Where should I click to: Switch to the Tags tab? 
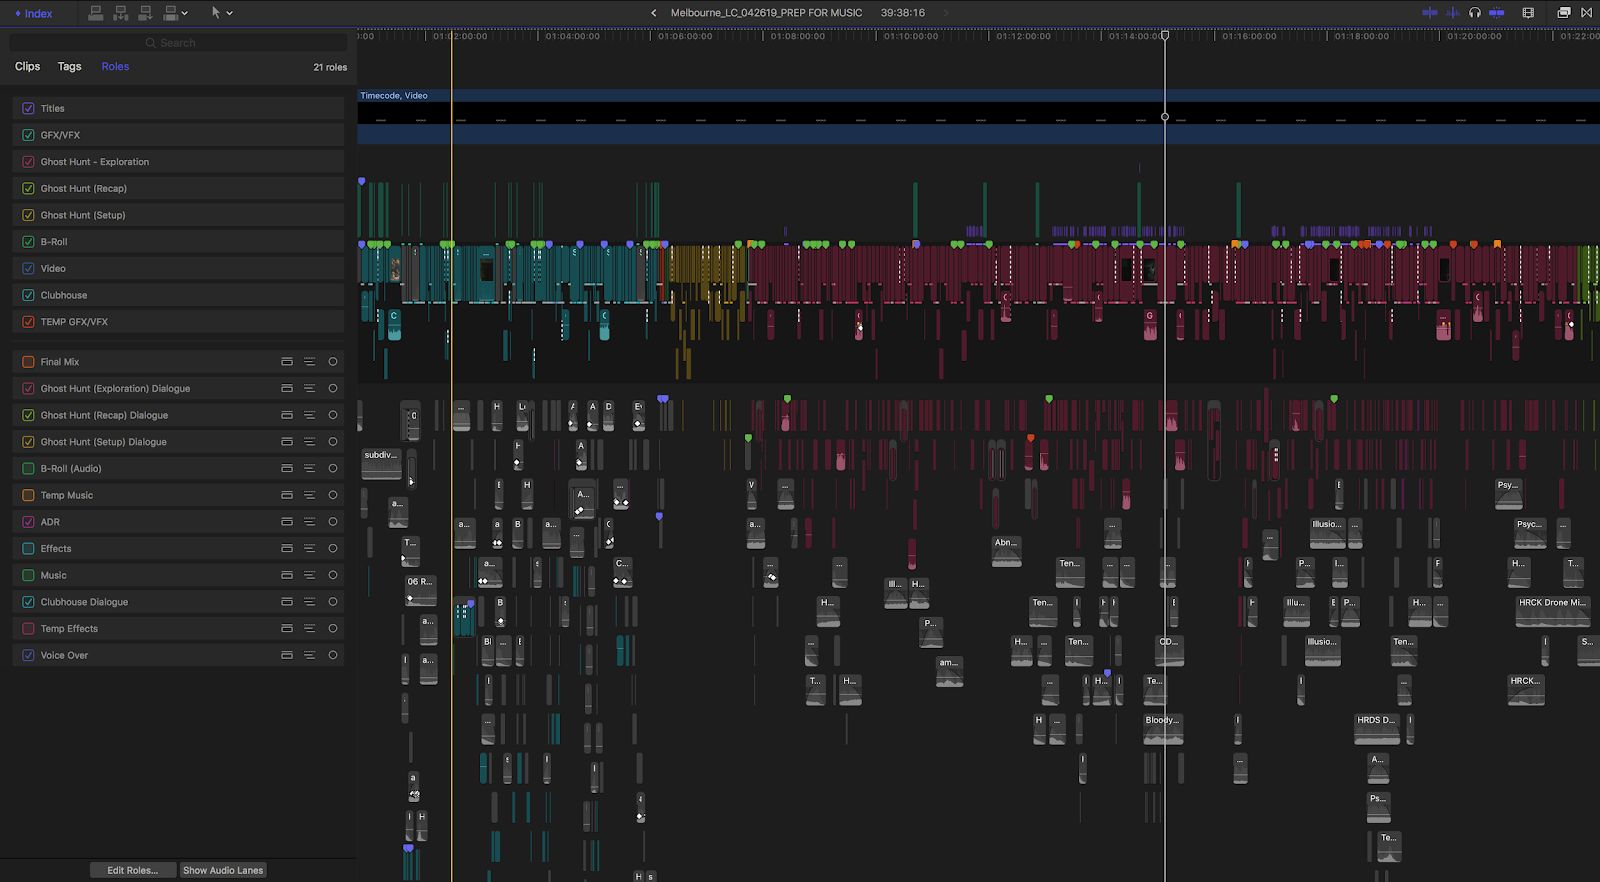(69, 66)
